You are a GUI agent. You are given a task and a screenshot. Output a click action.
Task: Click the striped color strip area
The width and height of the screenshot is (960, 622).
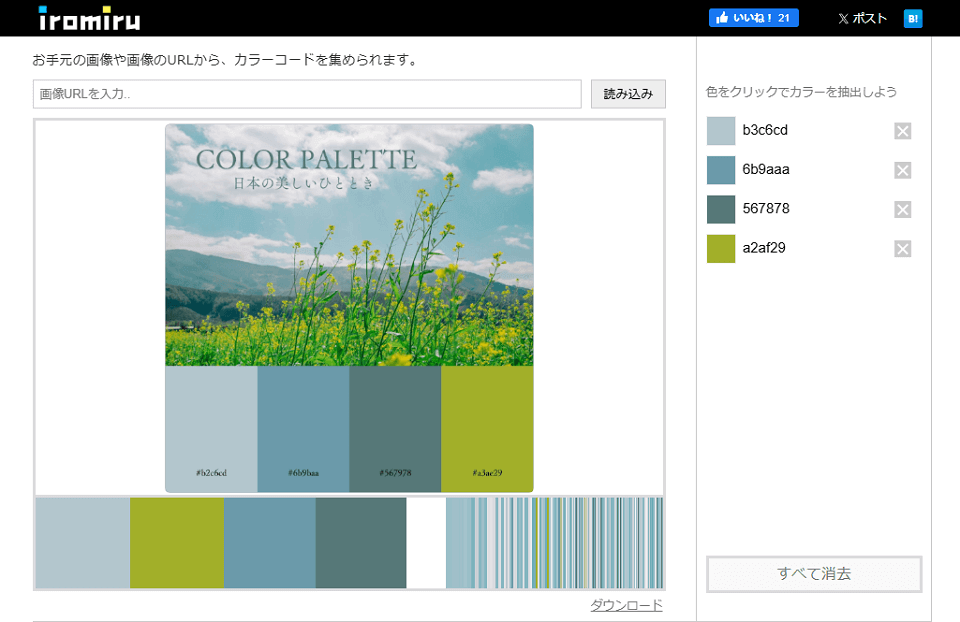coord(555,543)
